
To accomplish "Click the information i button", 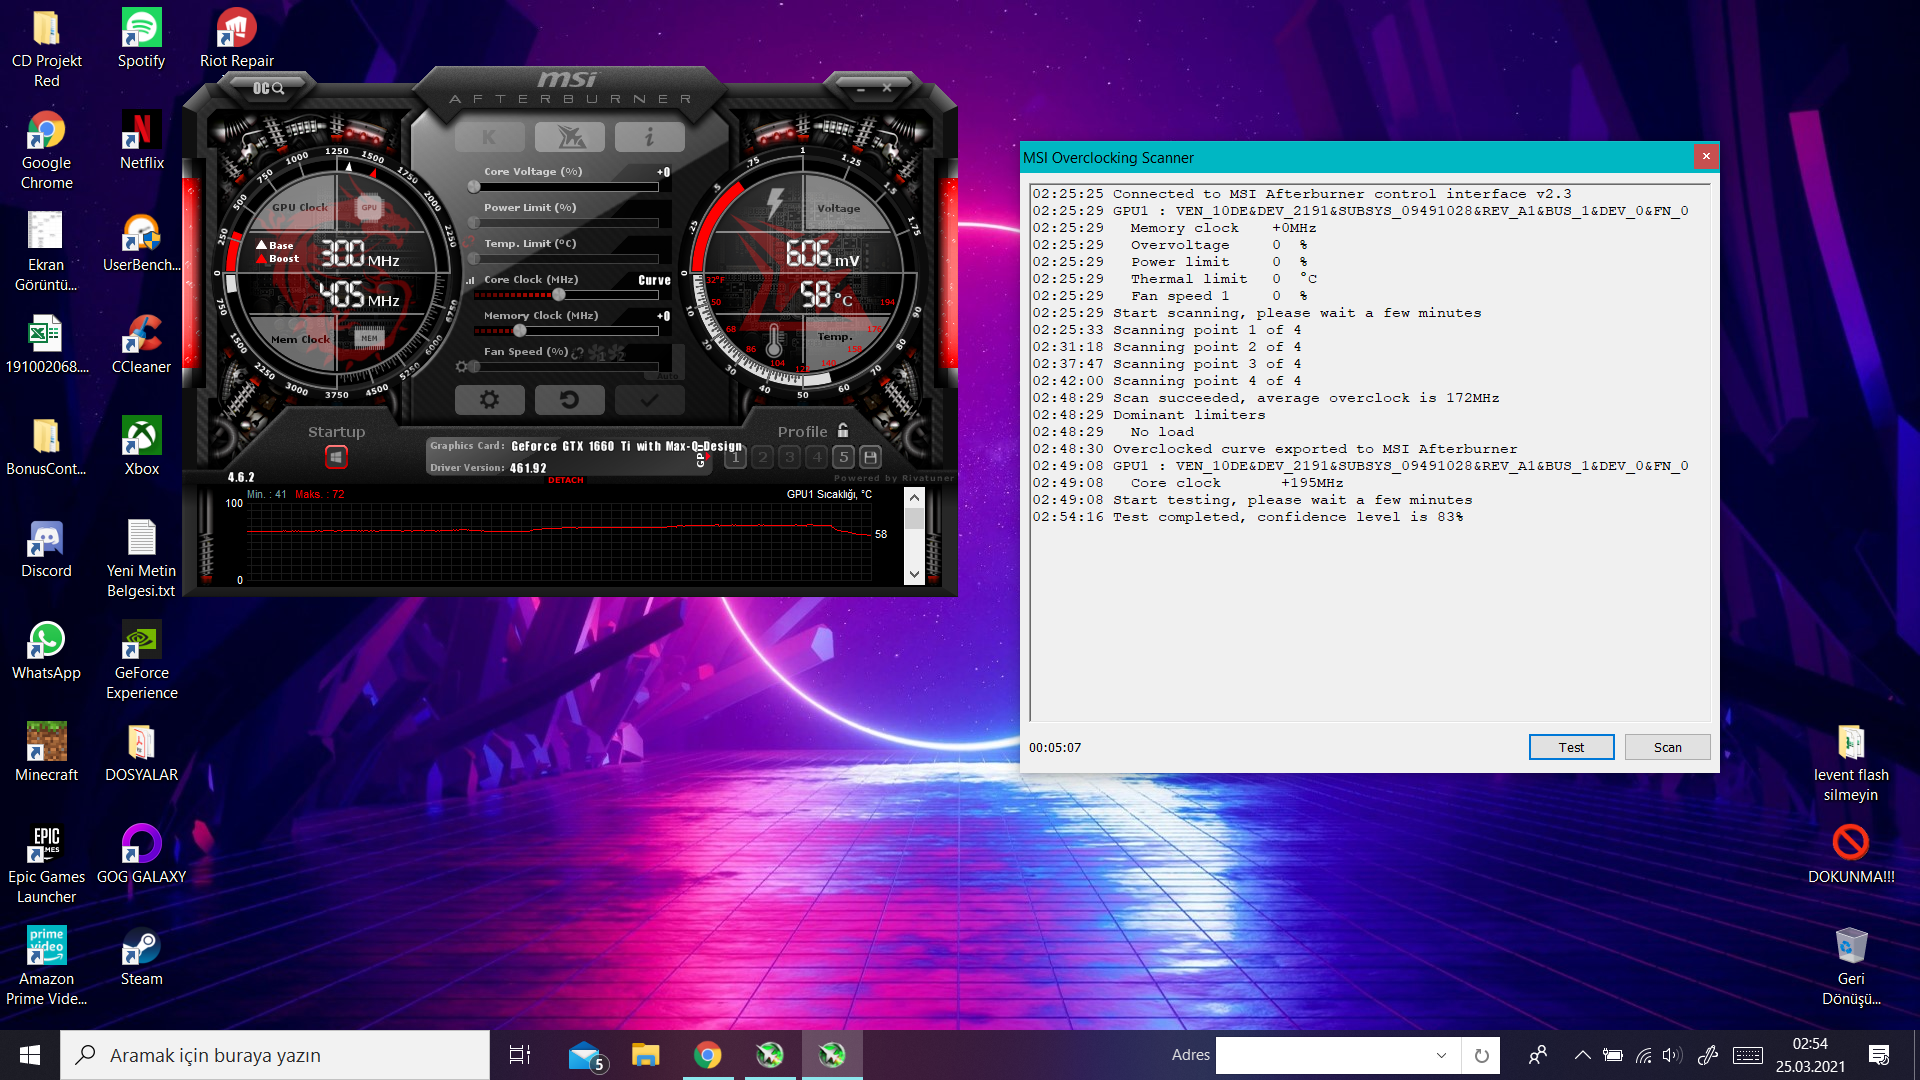I will (649, 137).
